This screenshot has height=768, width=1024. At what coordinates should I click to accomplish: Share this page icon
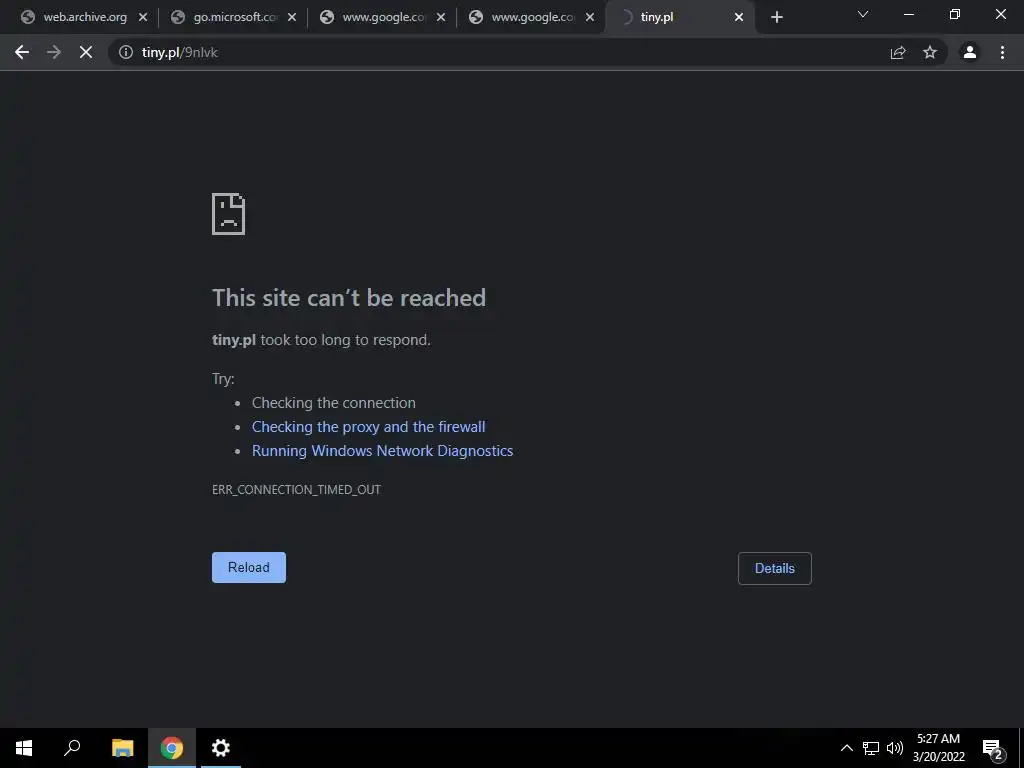point(898,52)
